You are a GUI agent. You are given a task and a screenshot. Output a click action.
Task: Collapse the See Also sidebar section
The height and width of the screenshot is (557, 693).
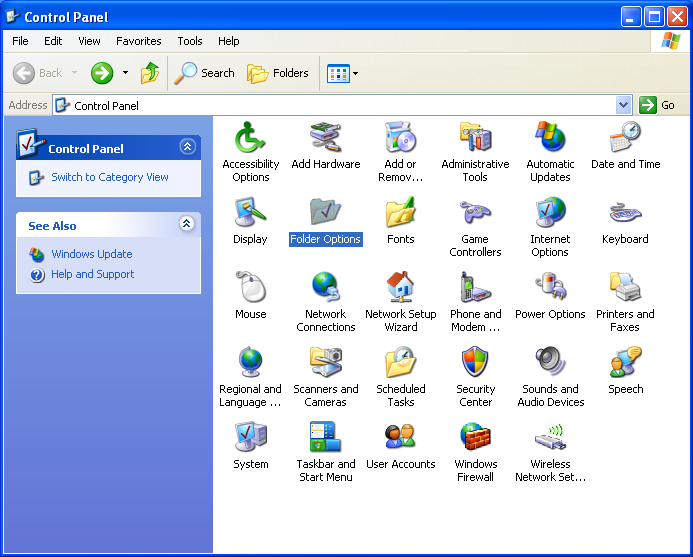tap(187, 224)
